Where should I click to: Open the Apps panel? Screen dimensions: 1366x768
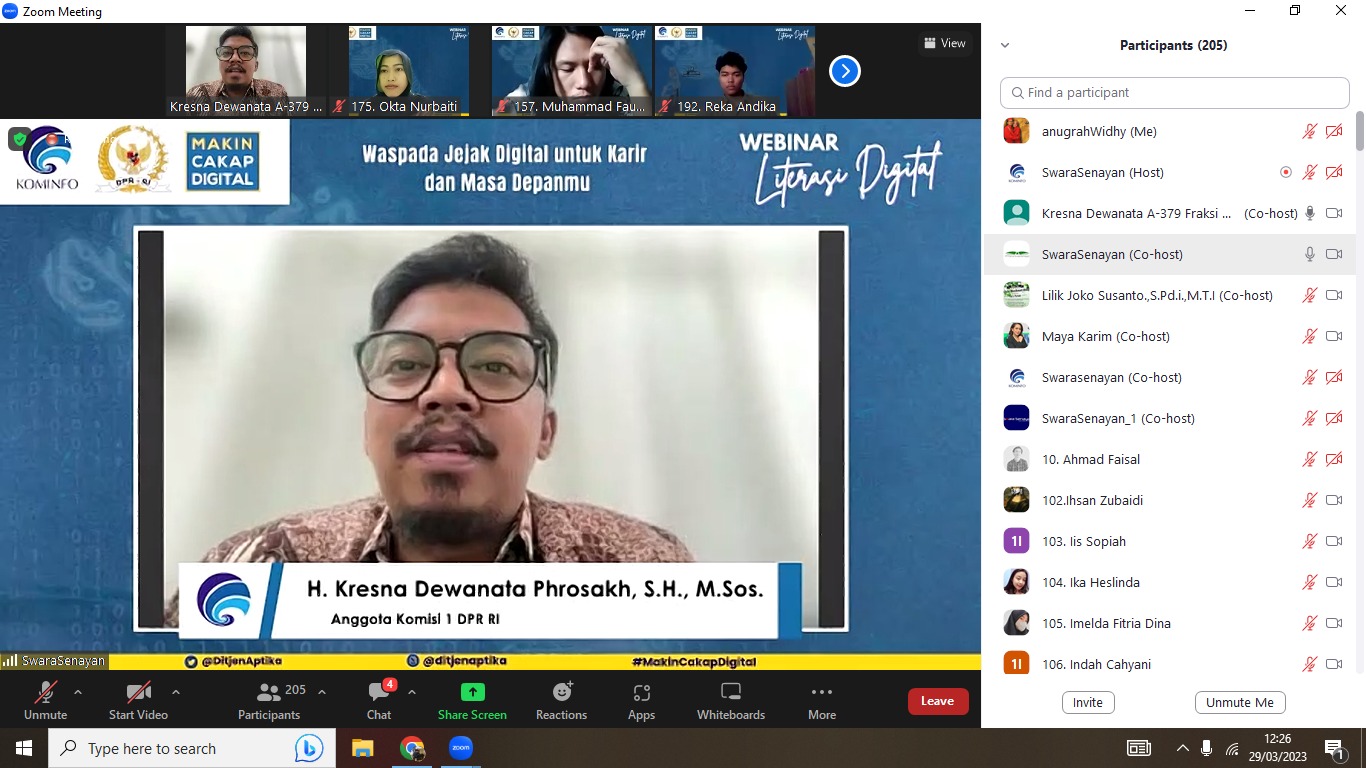(x=641, y=692)
